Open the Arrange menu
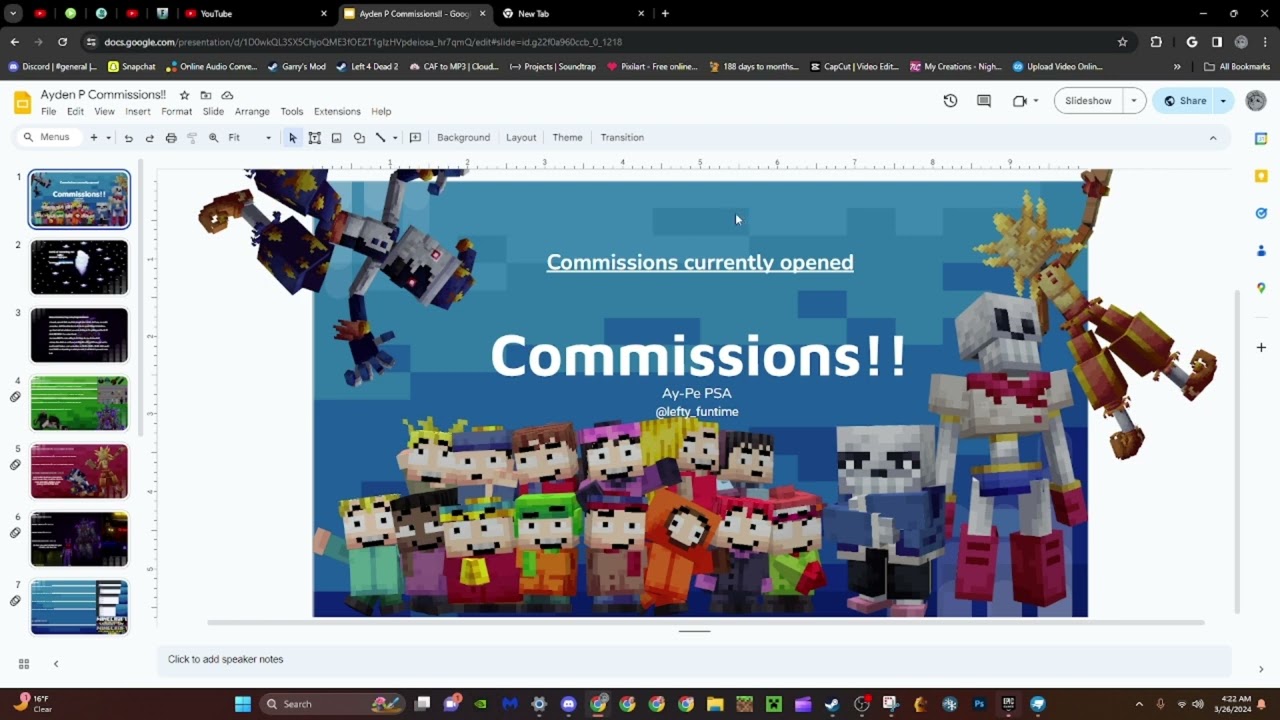The width and height of the screenshot is (1280, 720). [252, 112]
